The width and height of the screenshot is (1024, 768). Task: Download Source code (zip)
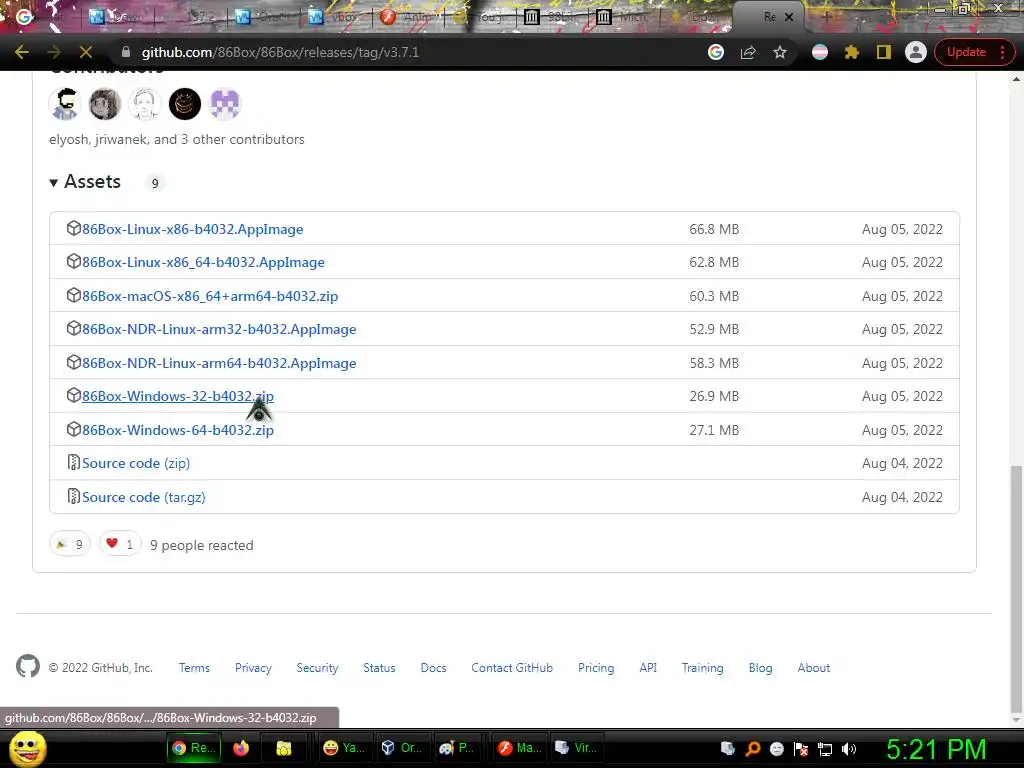pos(136,464)
